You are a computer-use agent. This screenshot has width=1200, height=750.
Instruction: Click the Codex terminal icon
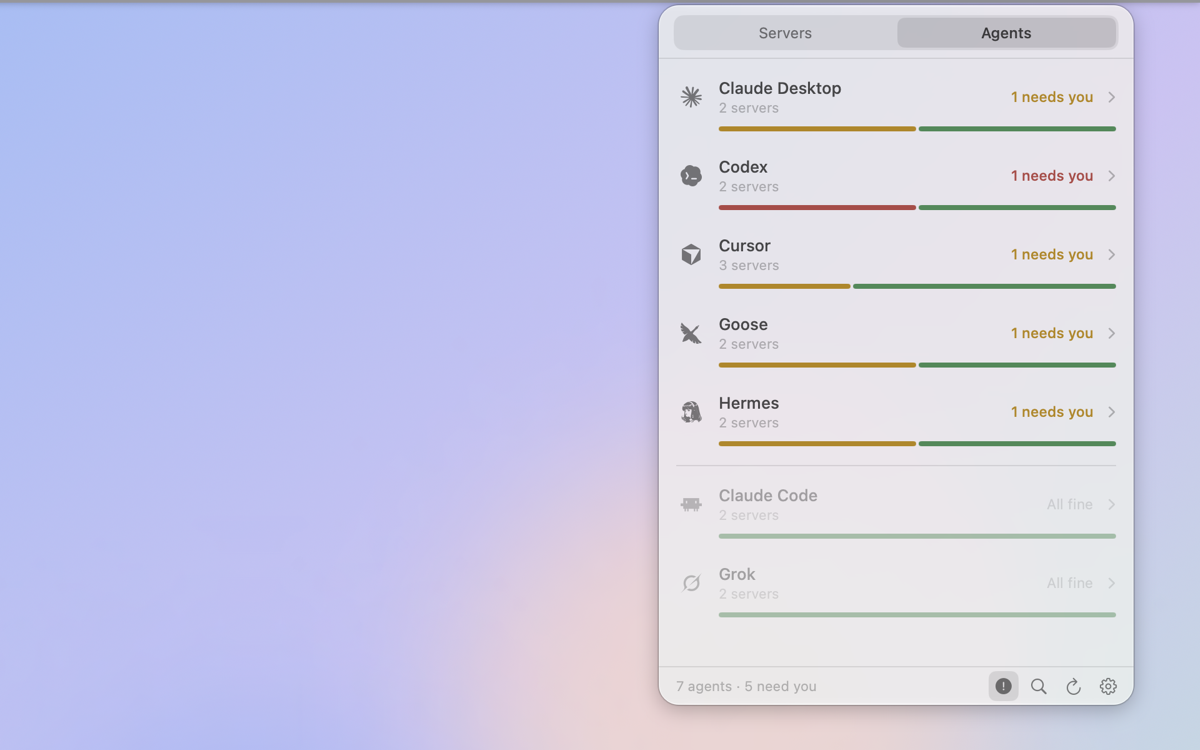[x=691, y=176]
